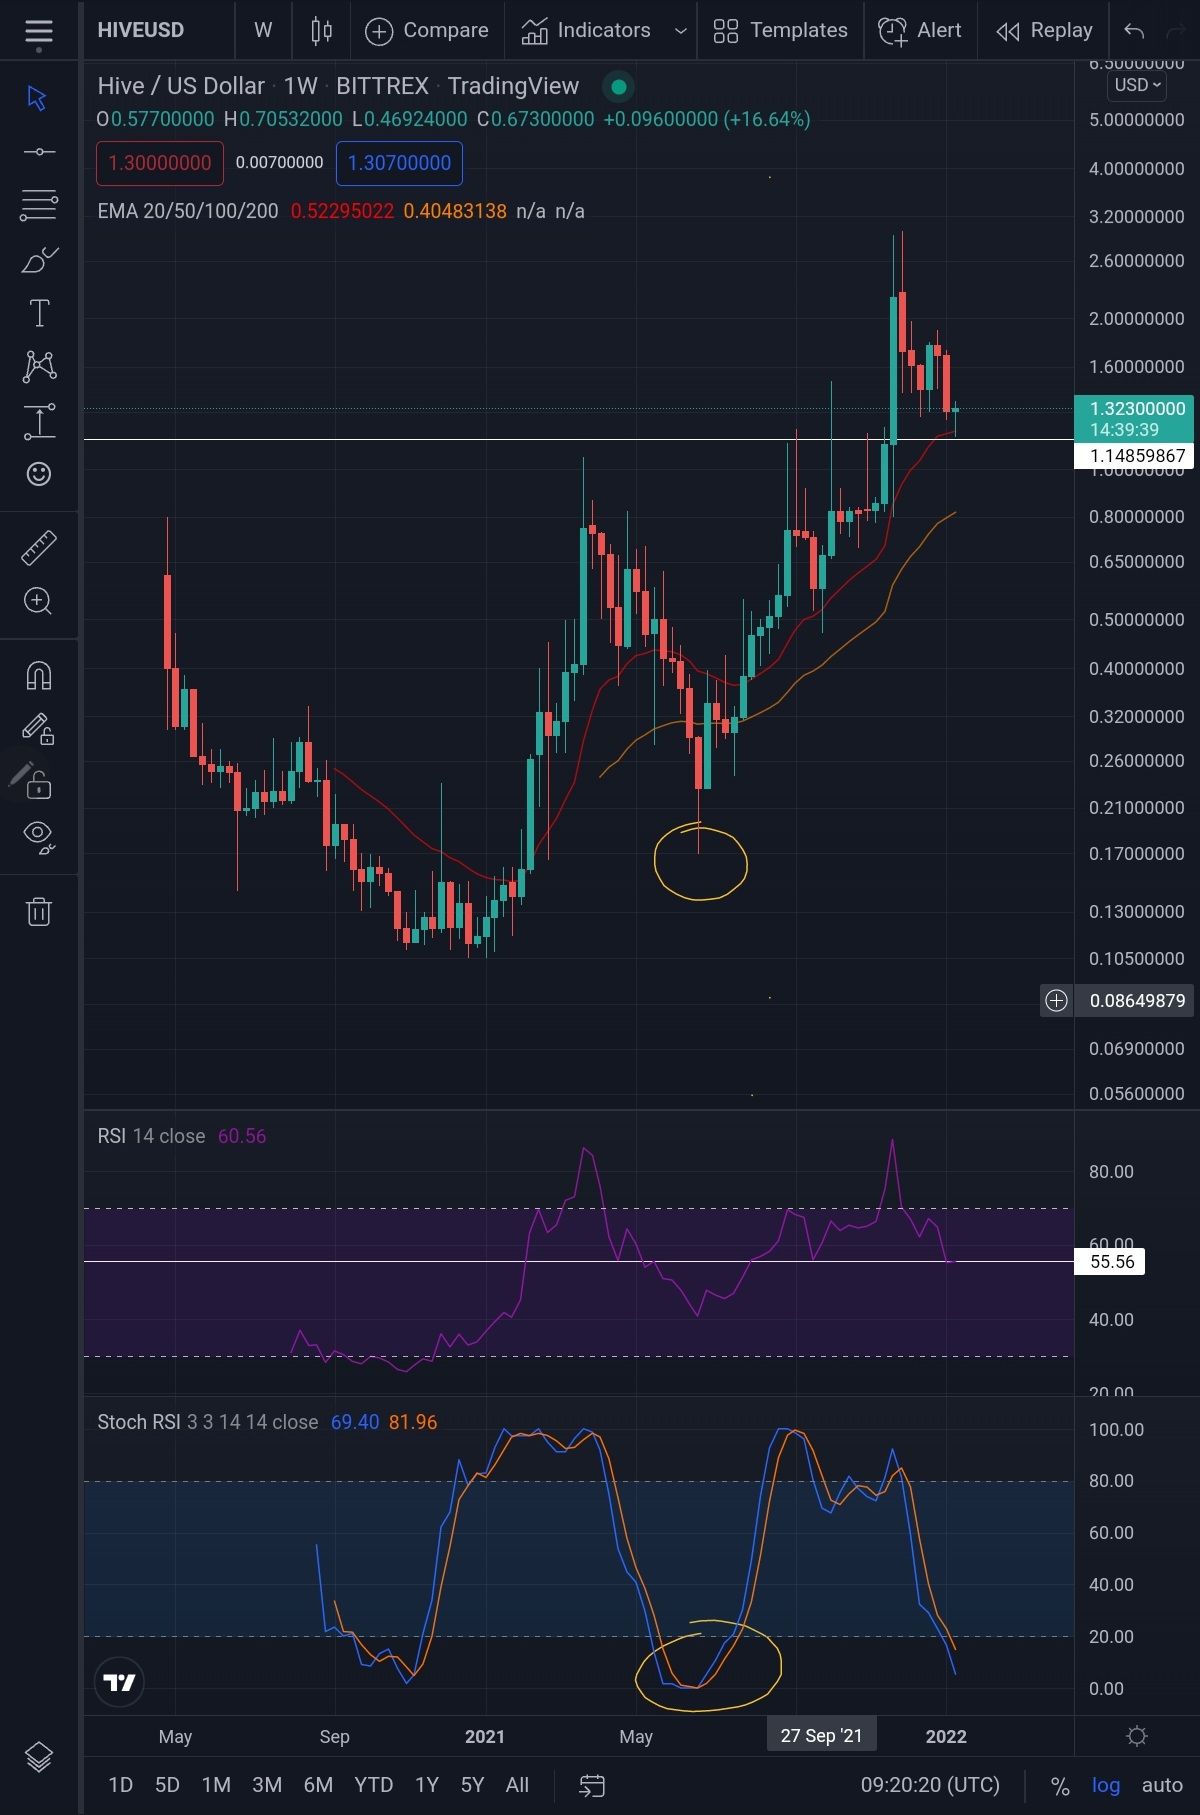The width and height of the screenshot is (1200, 1815).
Task: Open the go to date icon
Action: pos(592,1785)
